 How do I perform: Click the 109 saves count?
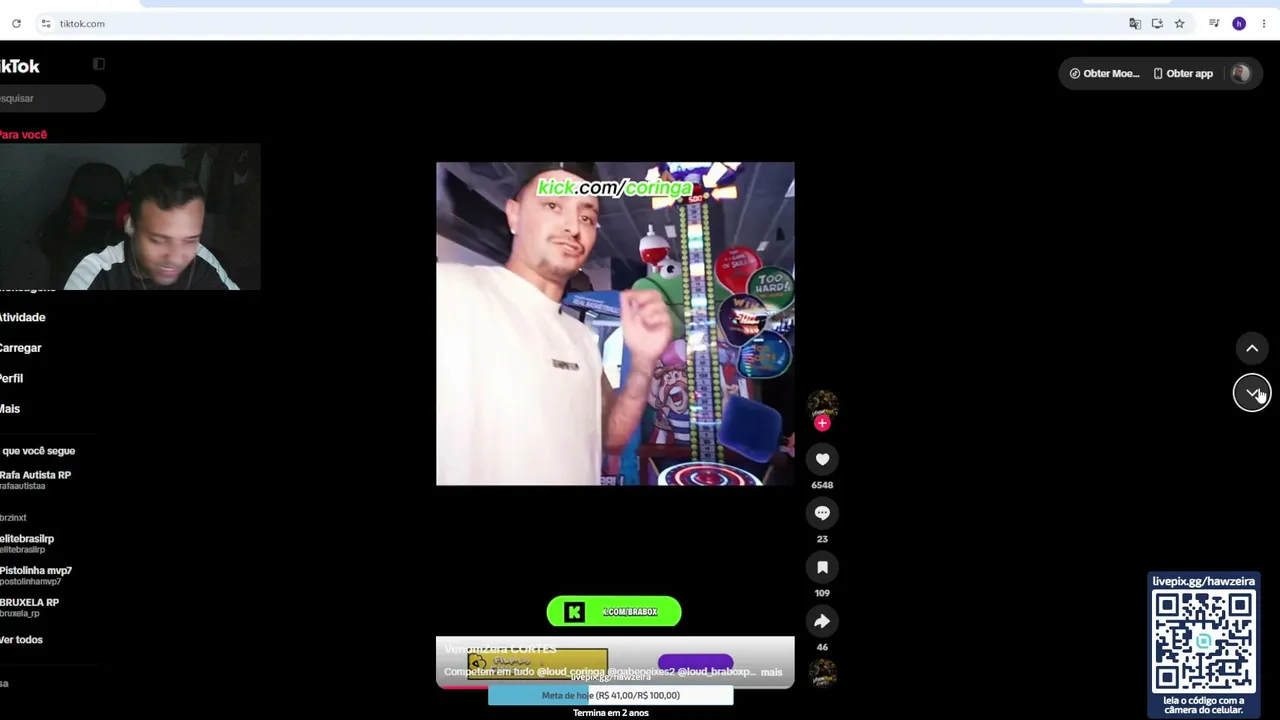822,593
